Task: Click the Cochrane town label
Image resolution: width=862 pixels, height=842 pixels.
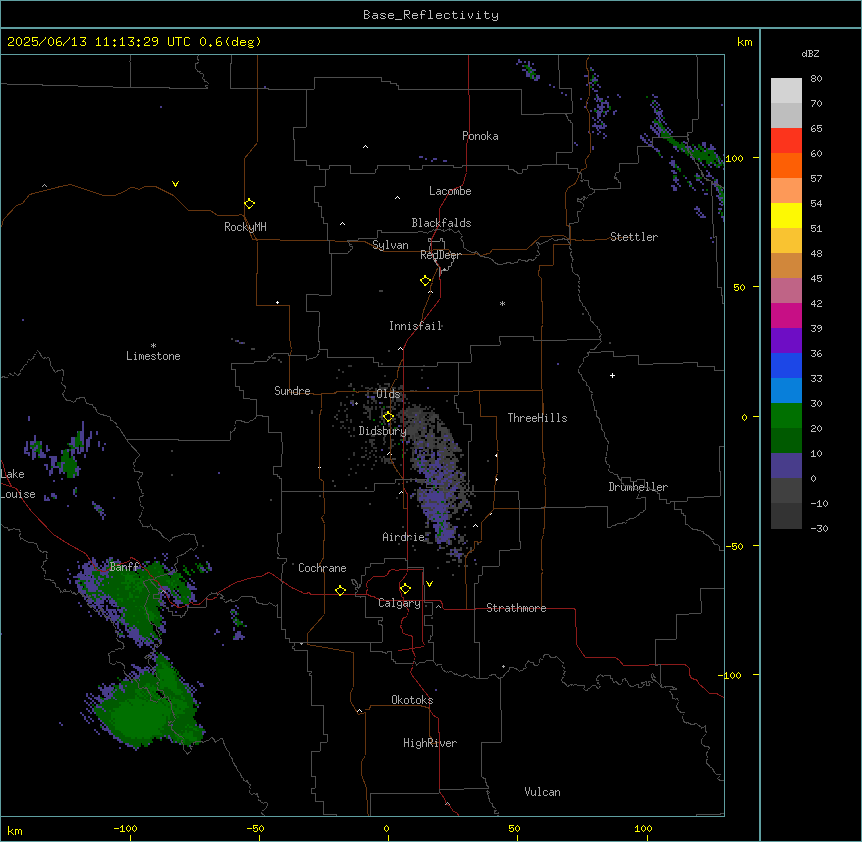Action: pyautogui.click(x=322, y=568)
